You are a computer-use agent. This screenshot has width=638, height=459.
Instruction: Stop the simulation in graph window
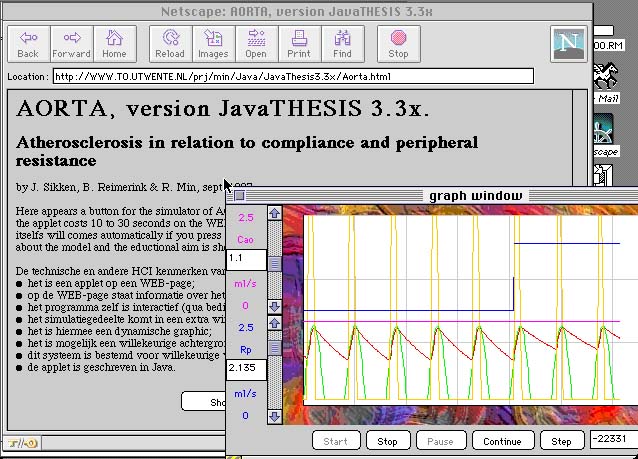click(388, 441)
